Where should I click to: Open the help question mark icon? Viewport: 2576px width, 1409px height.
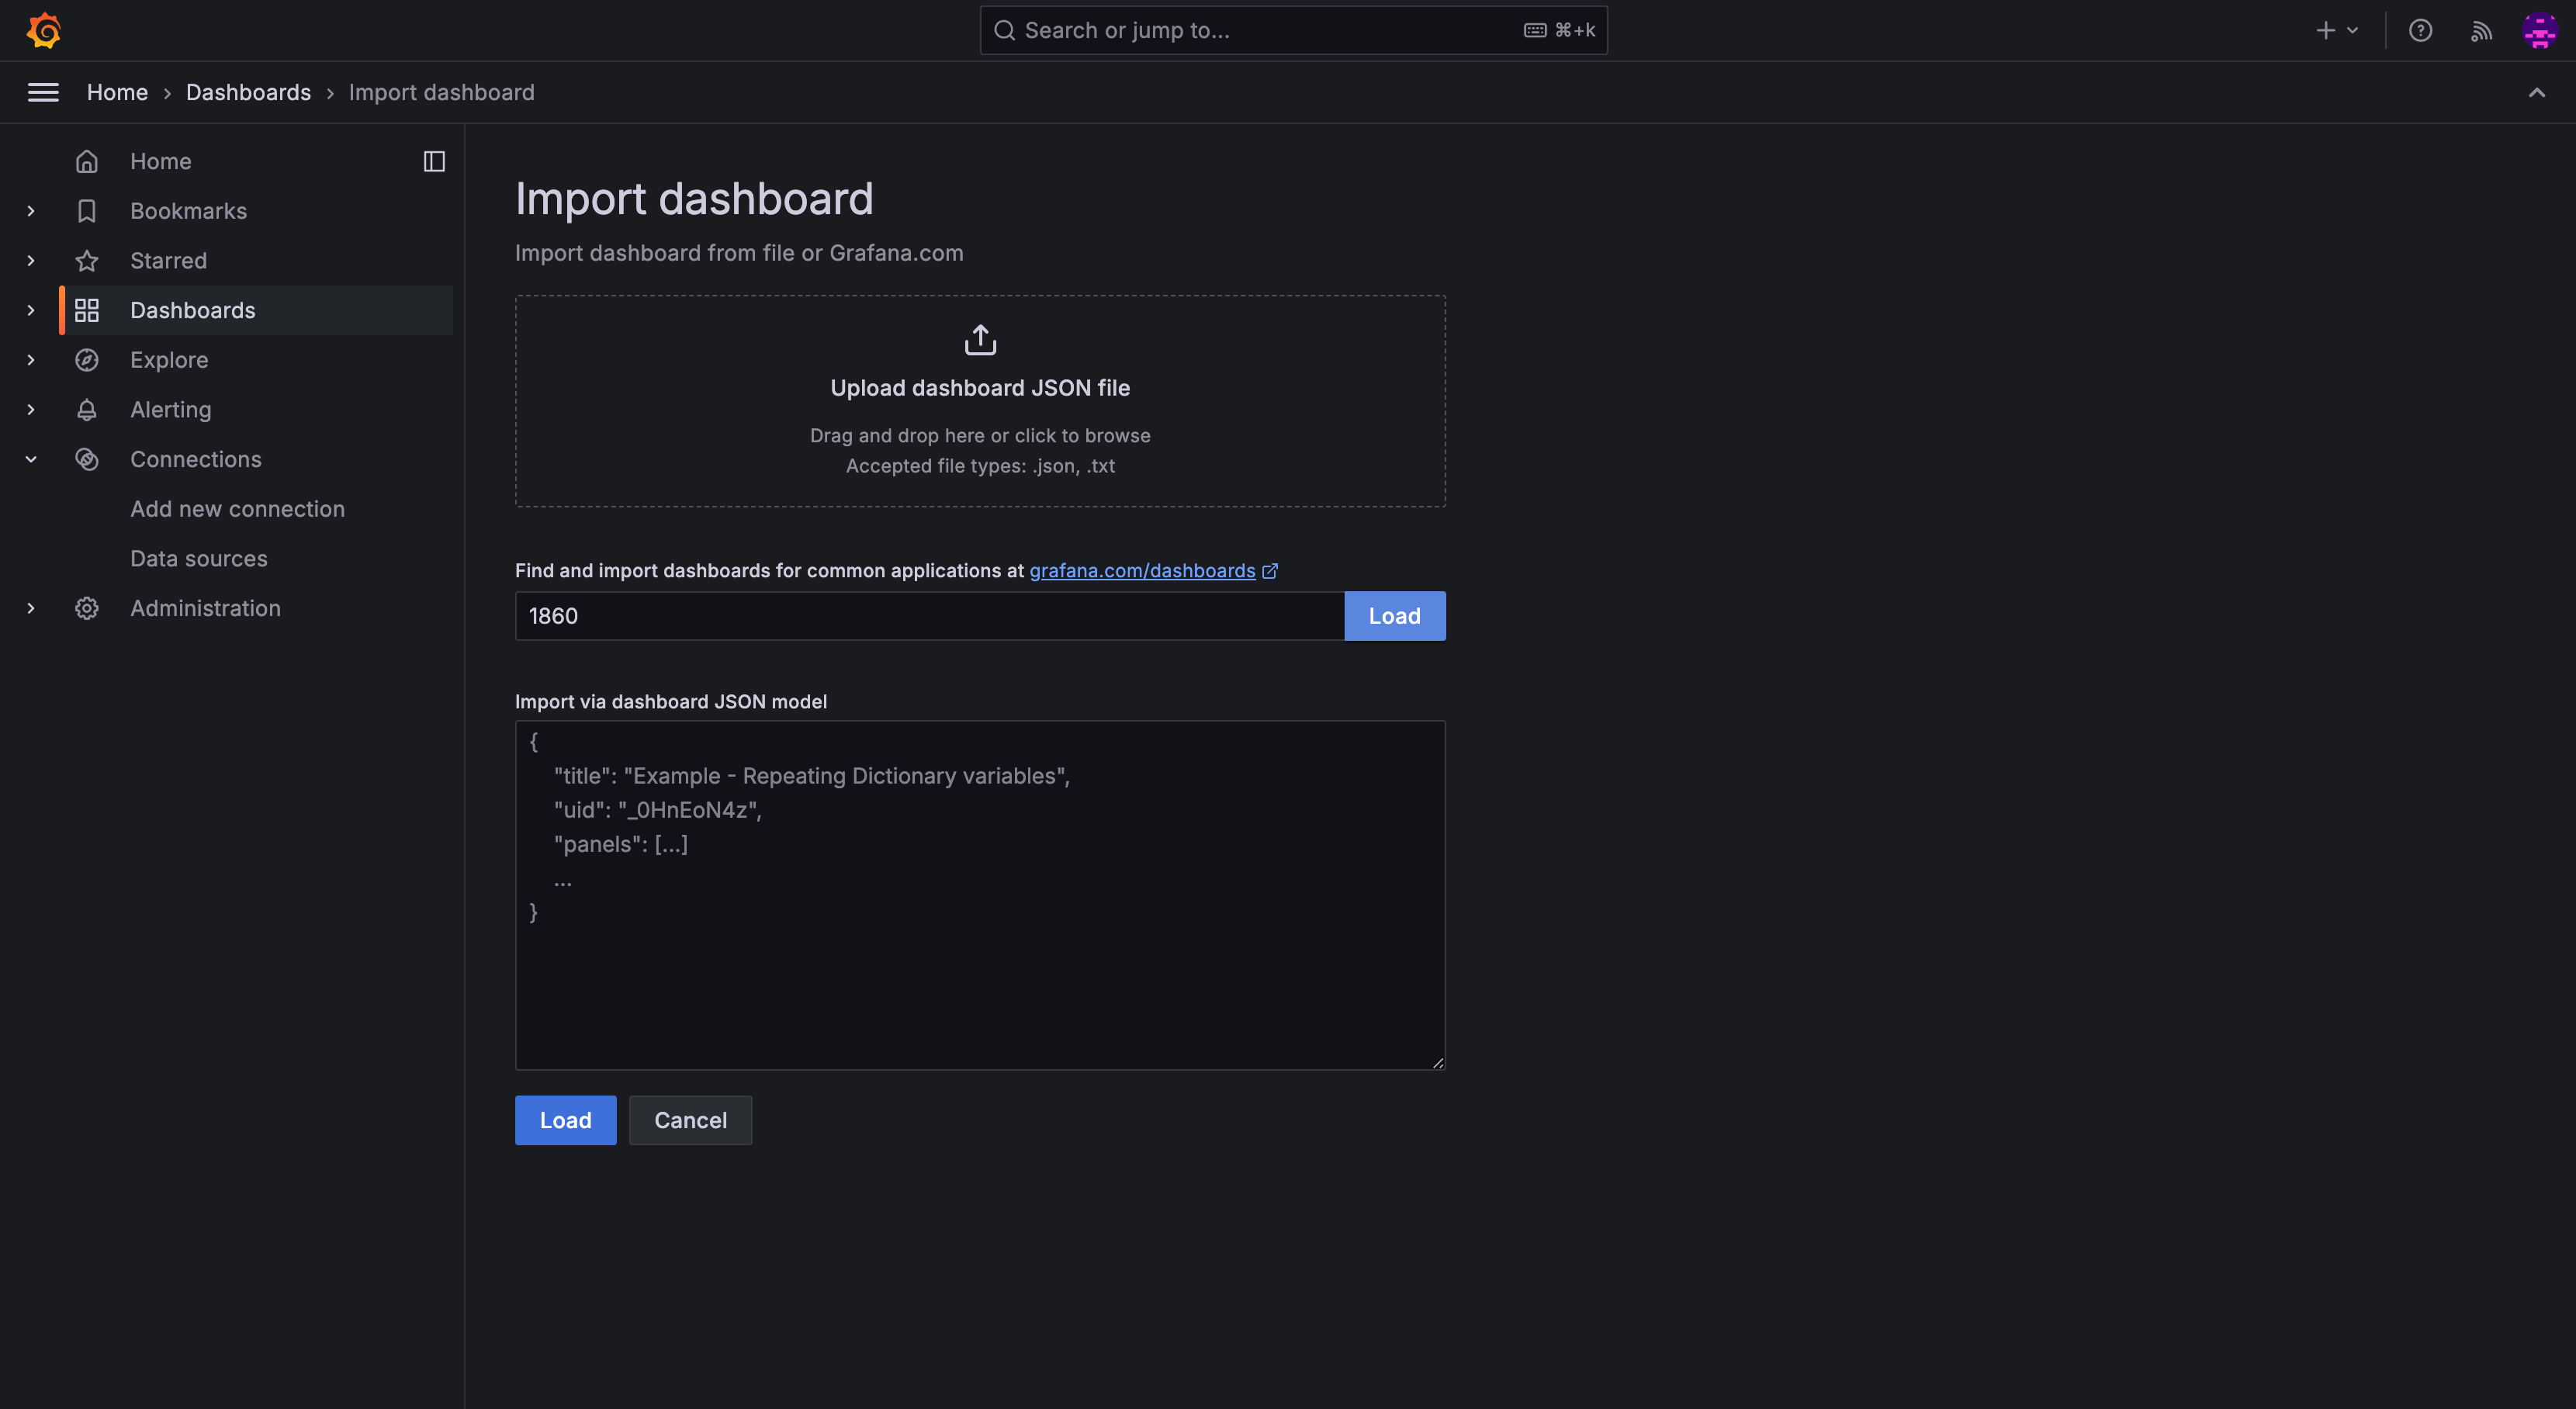tap(2420, 30)
